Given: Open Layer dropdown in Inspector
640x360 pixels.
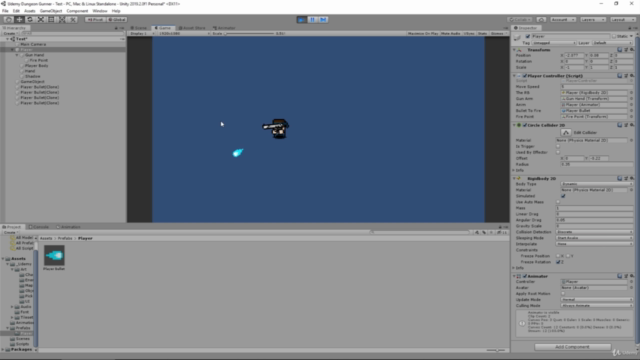Looking at the screenshot, I should point(612,43).
